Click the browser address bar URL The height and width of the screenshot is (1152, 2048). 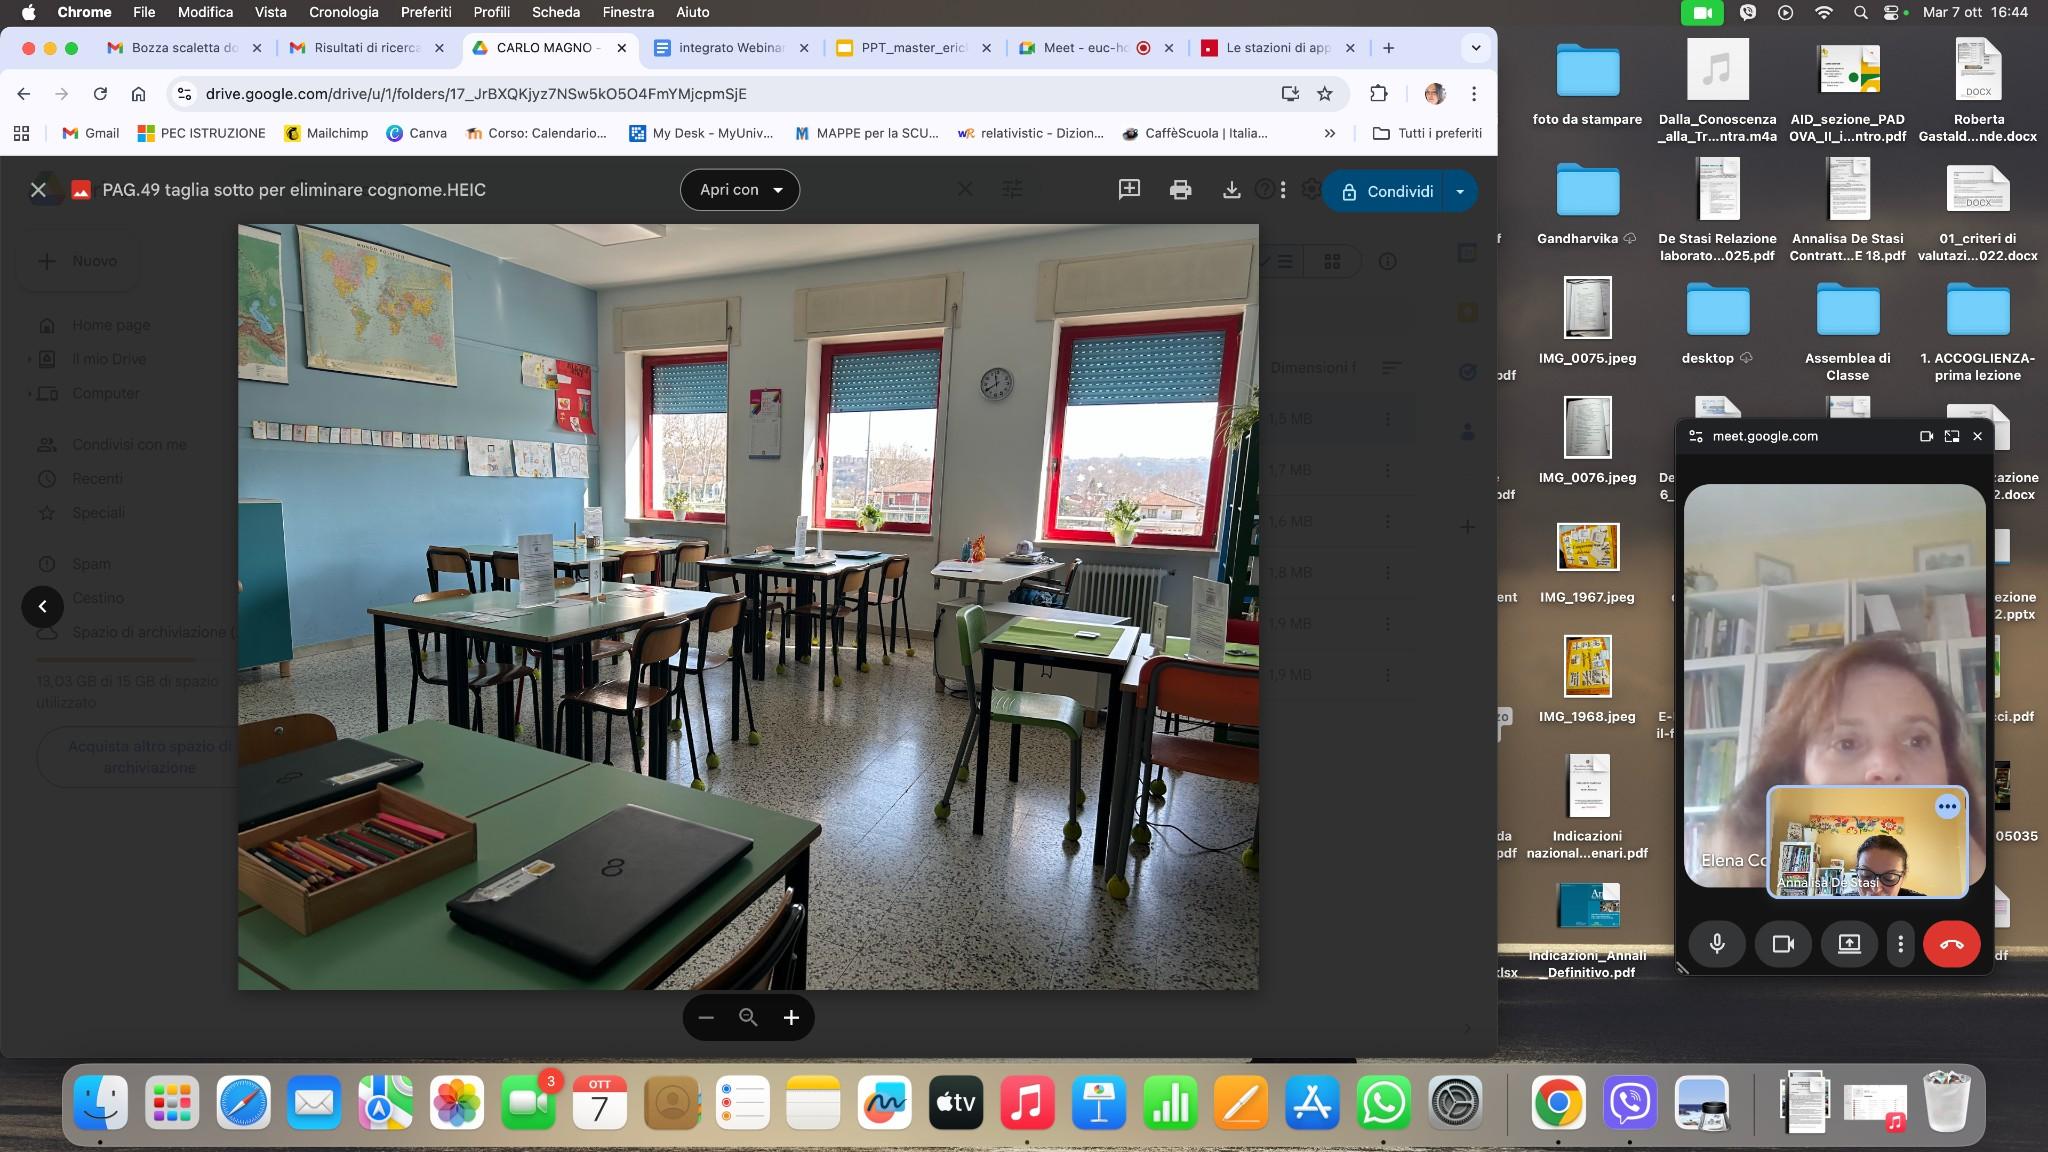476,94
